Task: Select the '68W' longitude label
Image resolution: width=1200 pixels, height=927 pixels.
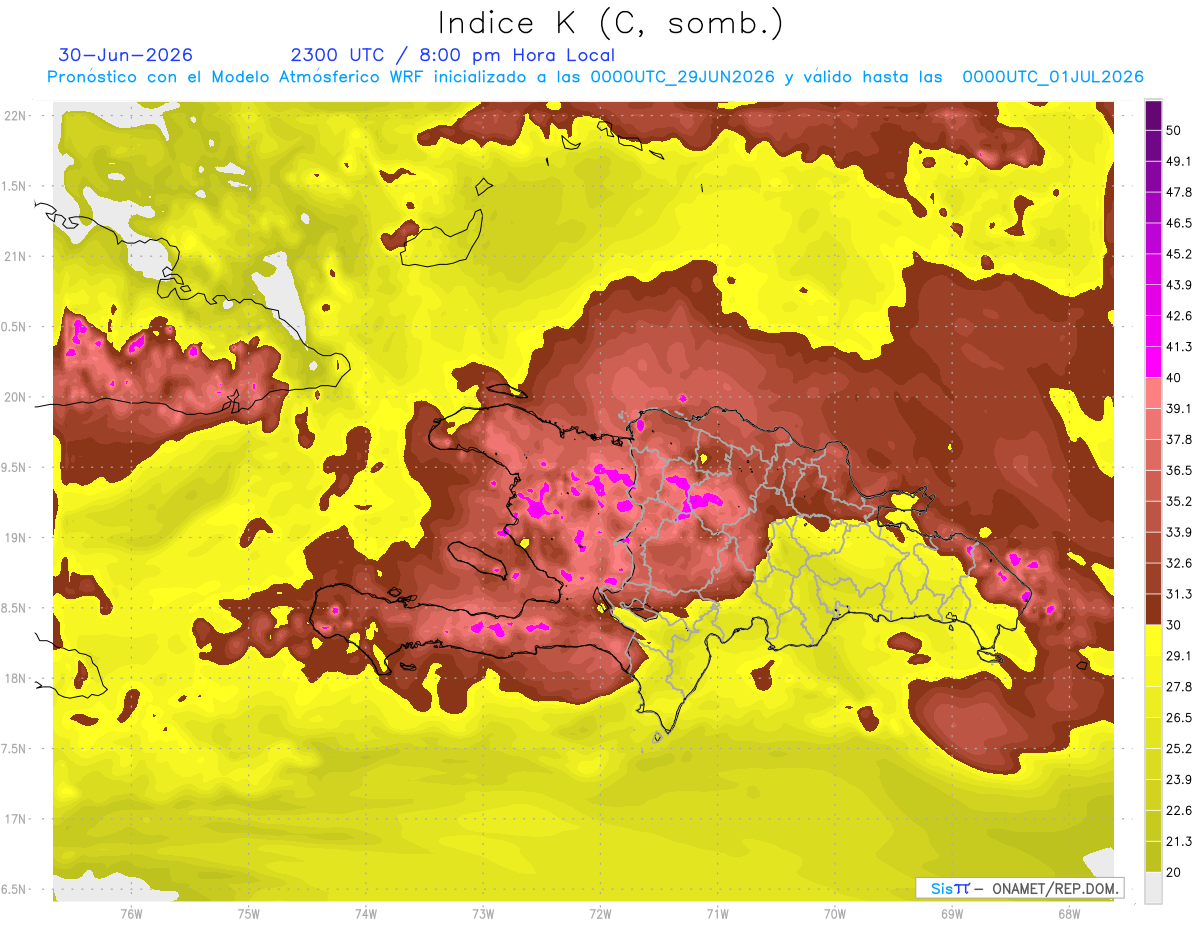Action: point(1068,913)
